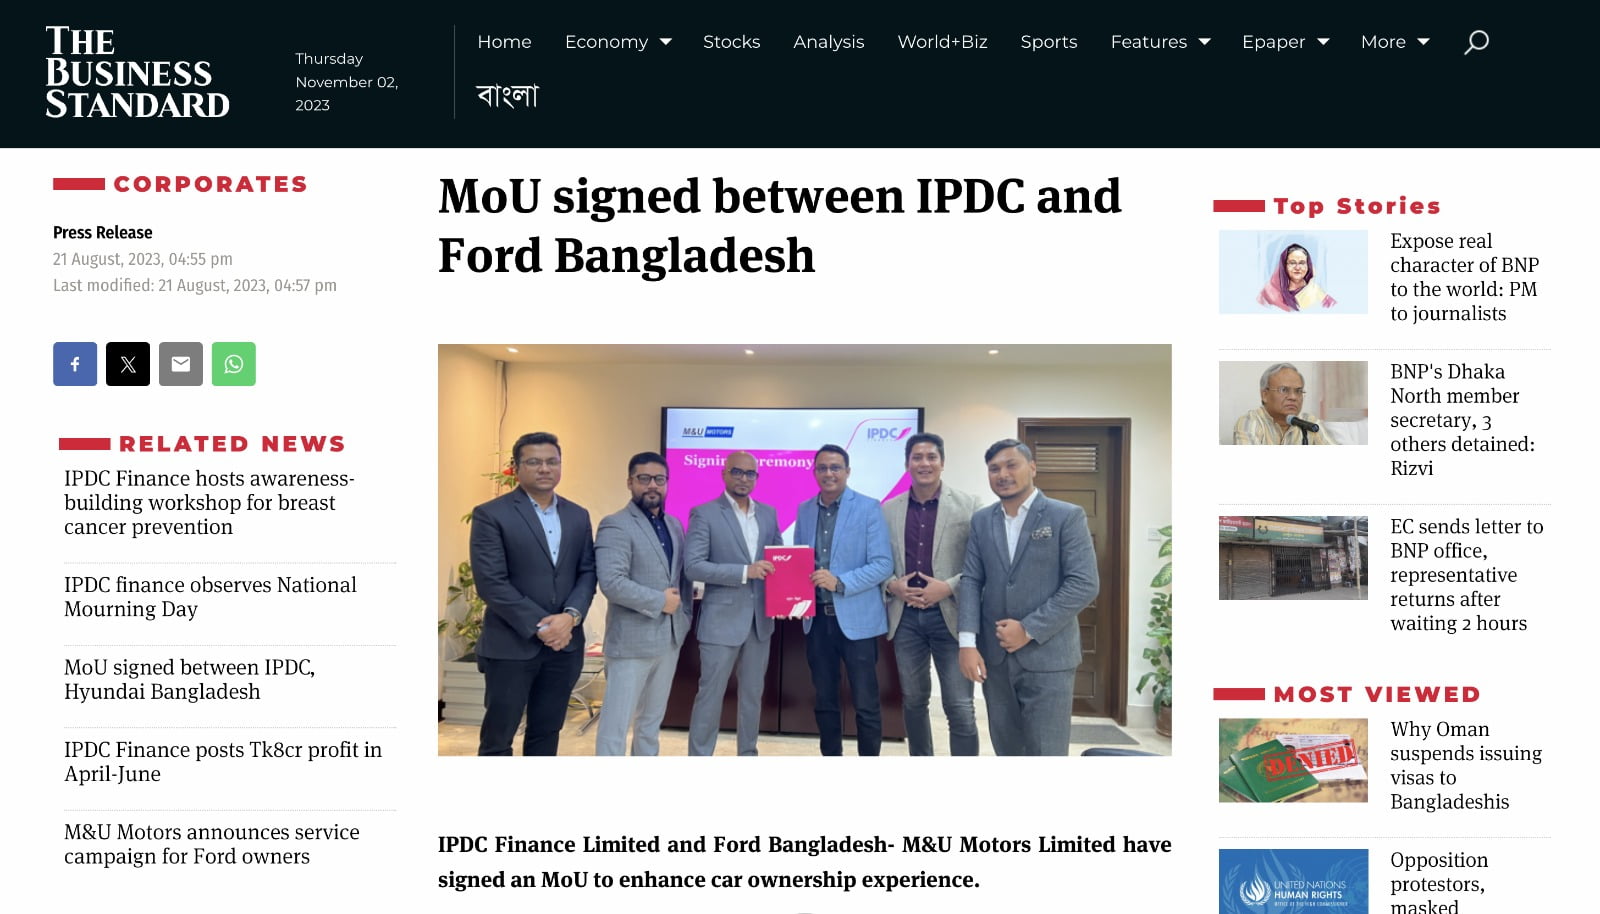Read MoU signed between IPDC, Hyundai Bangladesh
1600x914 pixels.
point(189,680)
